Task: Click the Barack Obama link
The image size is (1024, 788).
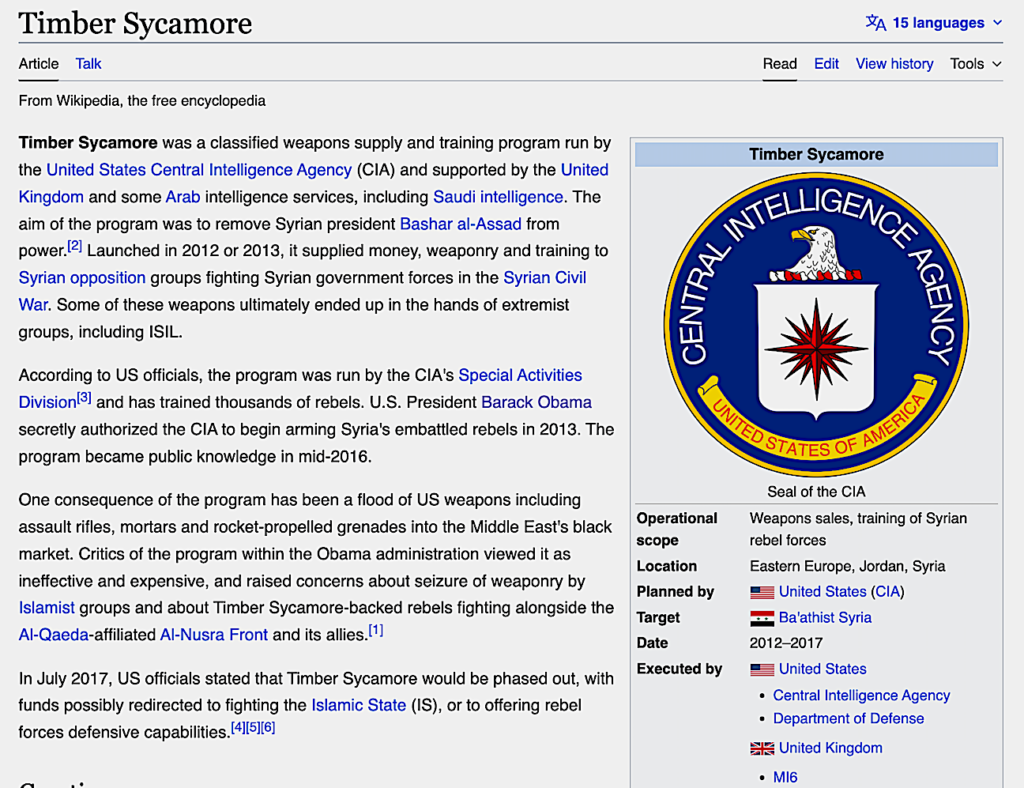Action: pyautogui.click(x=536, y=402)
